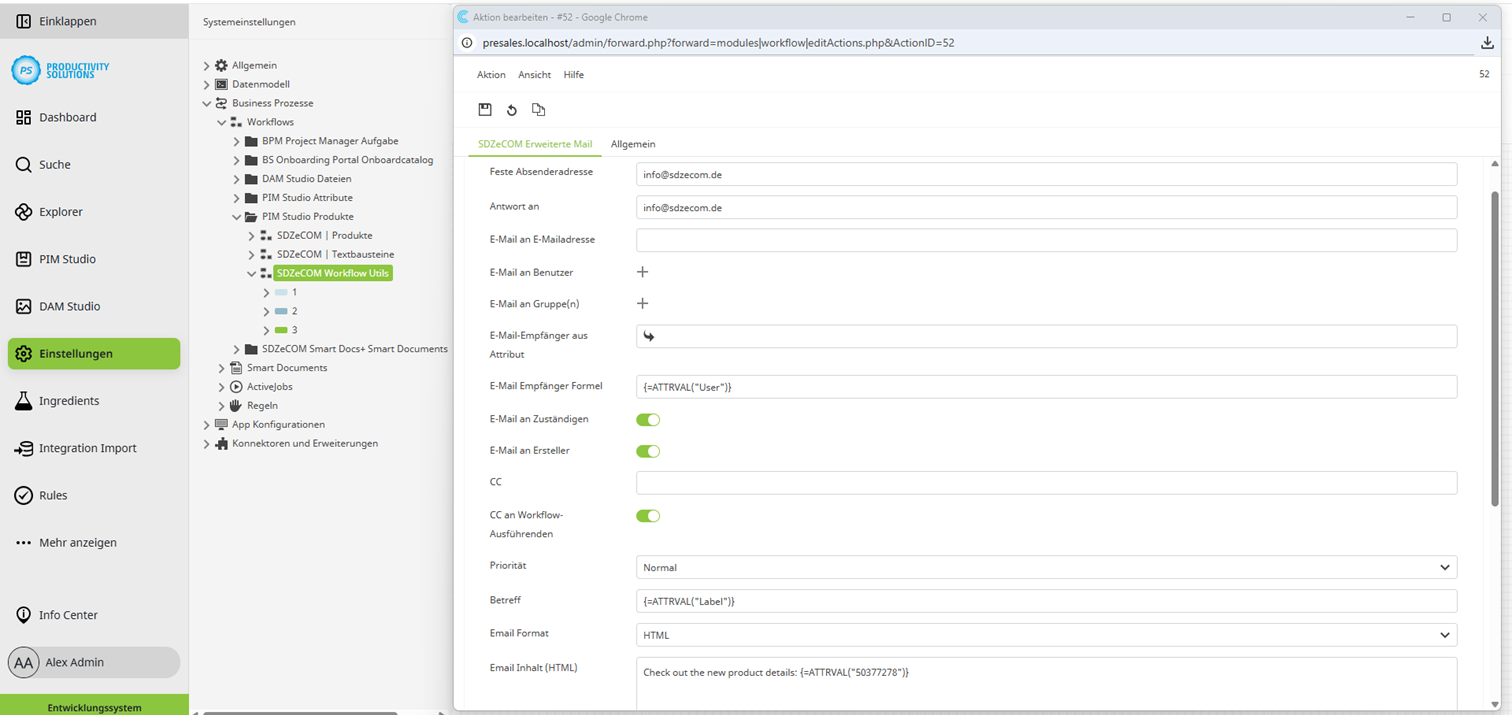The height and width of the screenshot is (715, 1512).
Task: Click the attribute picker icon in E-Mail-Empfänger aus Attribut
Action: [649, 336]
